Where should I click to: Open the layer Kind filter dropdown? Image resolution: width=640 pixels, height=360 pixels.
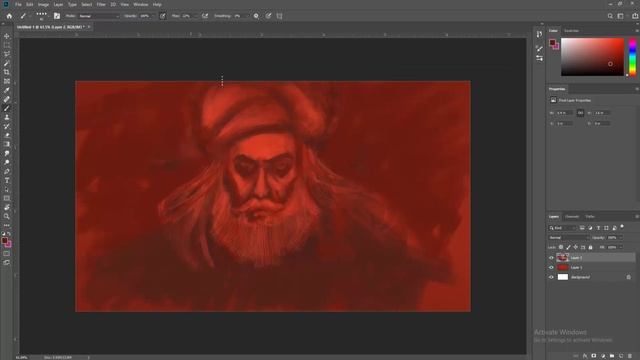pos(562,228)
